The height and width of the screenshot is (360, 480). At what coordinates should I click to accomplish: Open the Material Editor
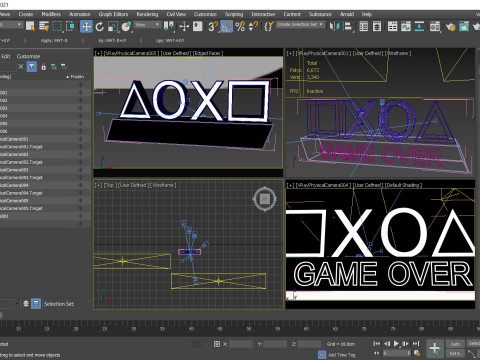pyautogui.click(x=435, y=26)
